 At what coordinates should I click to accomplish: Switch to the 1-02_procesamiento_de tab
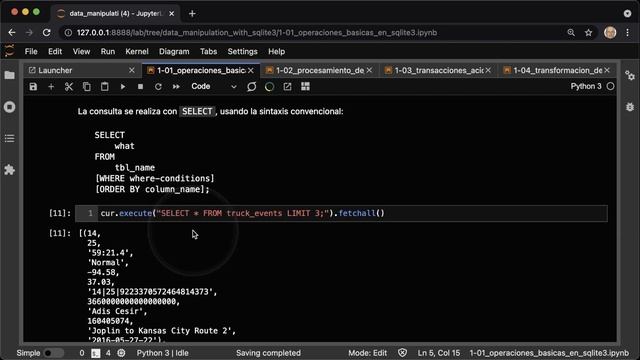[x=320, y=71]
